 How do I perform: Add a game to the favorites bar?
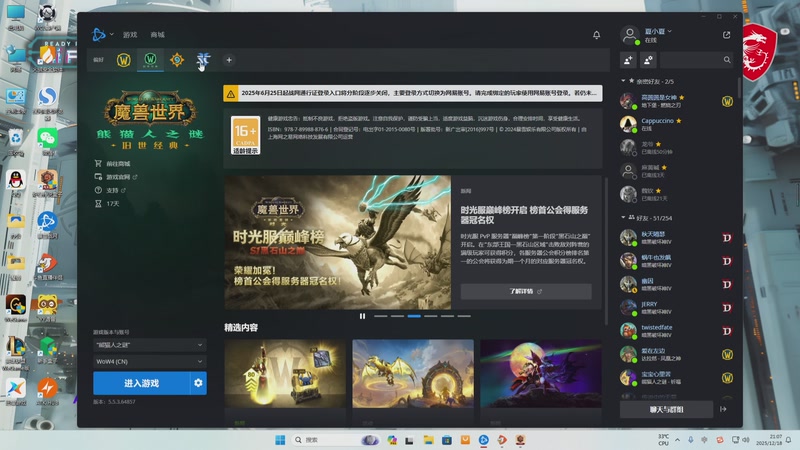tap(229, 60)
